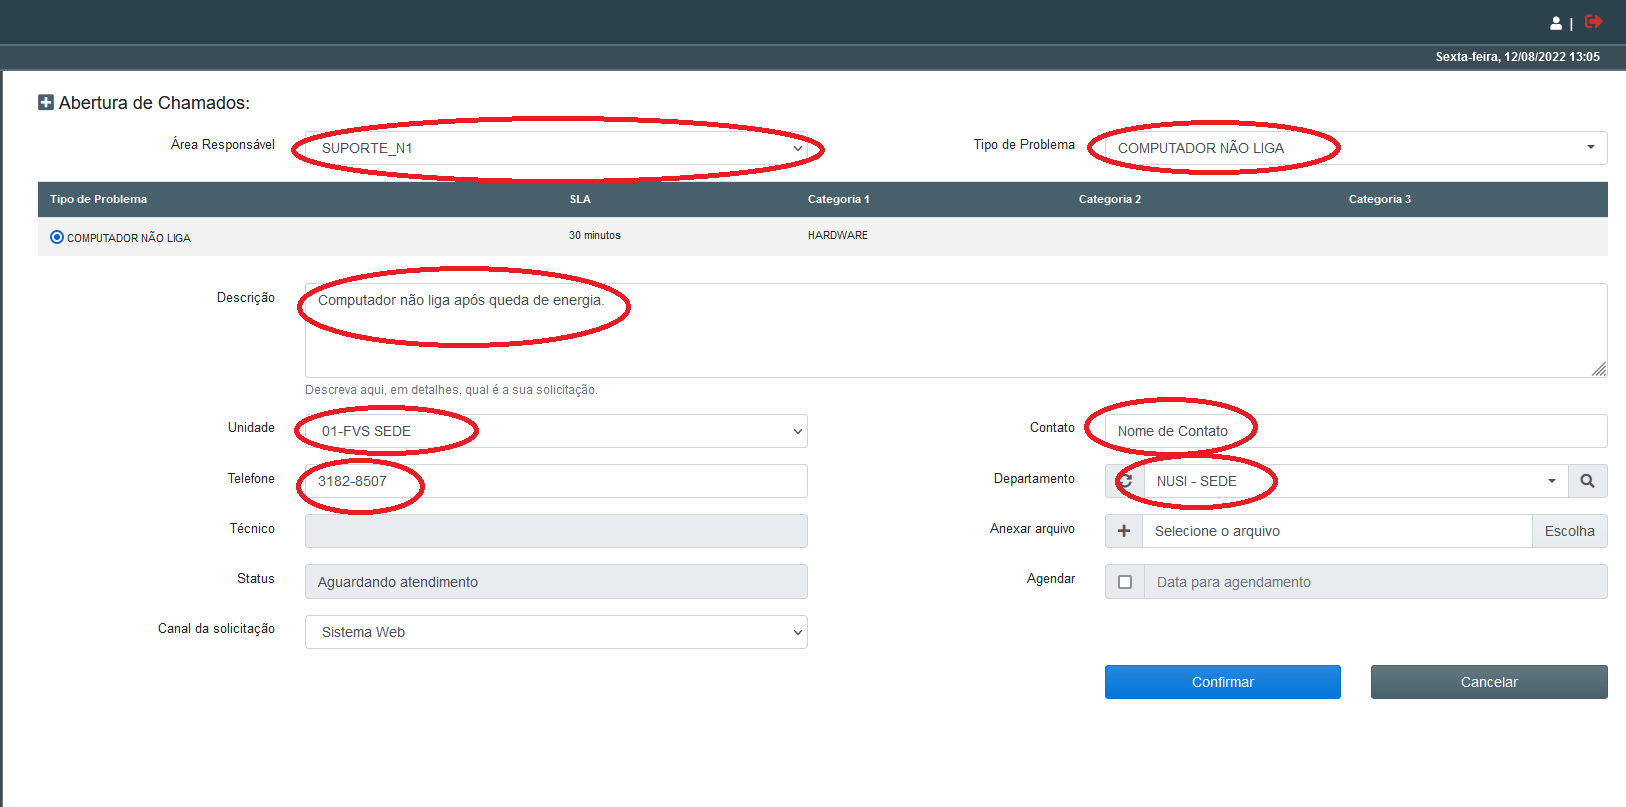Screen dimensions: 1626x807
Task: Click the red logout icon
Action: coord(1593,21)
